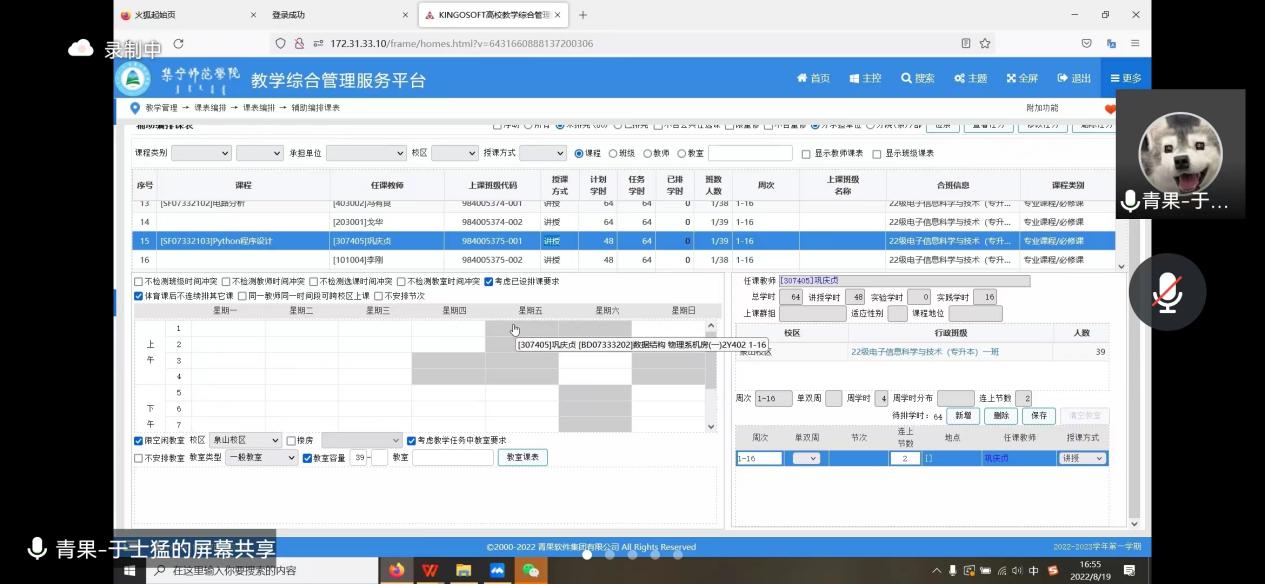The height and width of the screenshot is (584, 1265).
Task: Switch to the 登录成功 browser tab
Action: coord(333,15)
